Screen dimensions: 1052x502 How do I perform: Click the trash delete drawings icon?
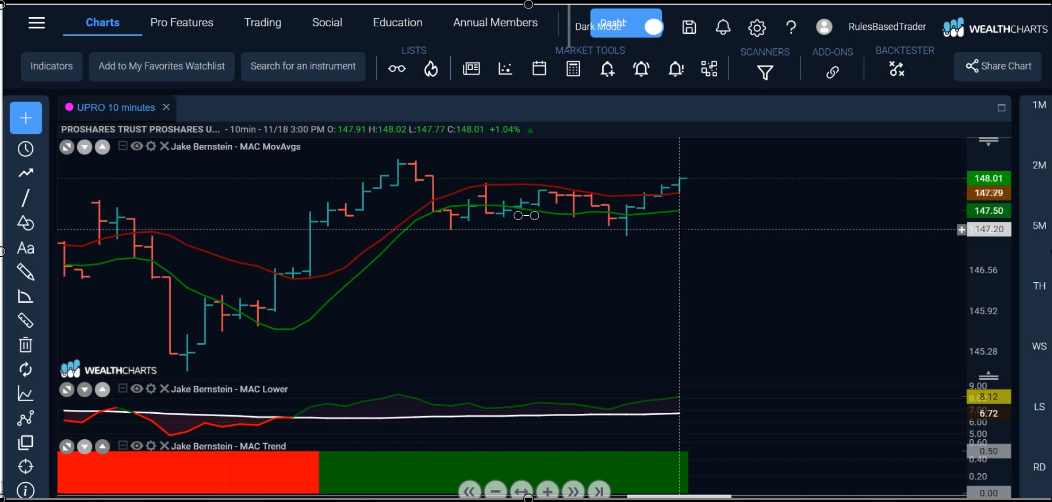[25, 344]
